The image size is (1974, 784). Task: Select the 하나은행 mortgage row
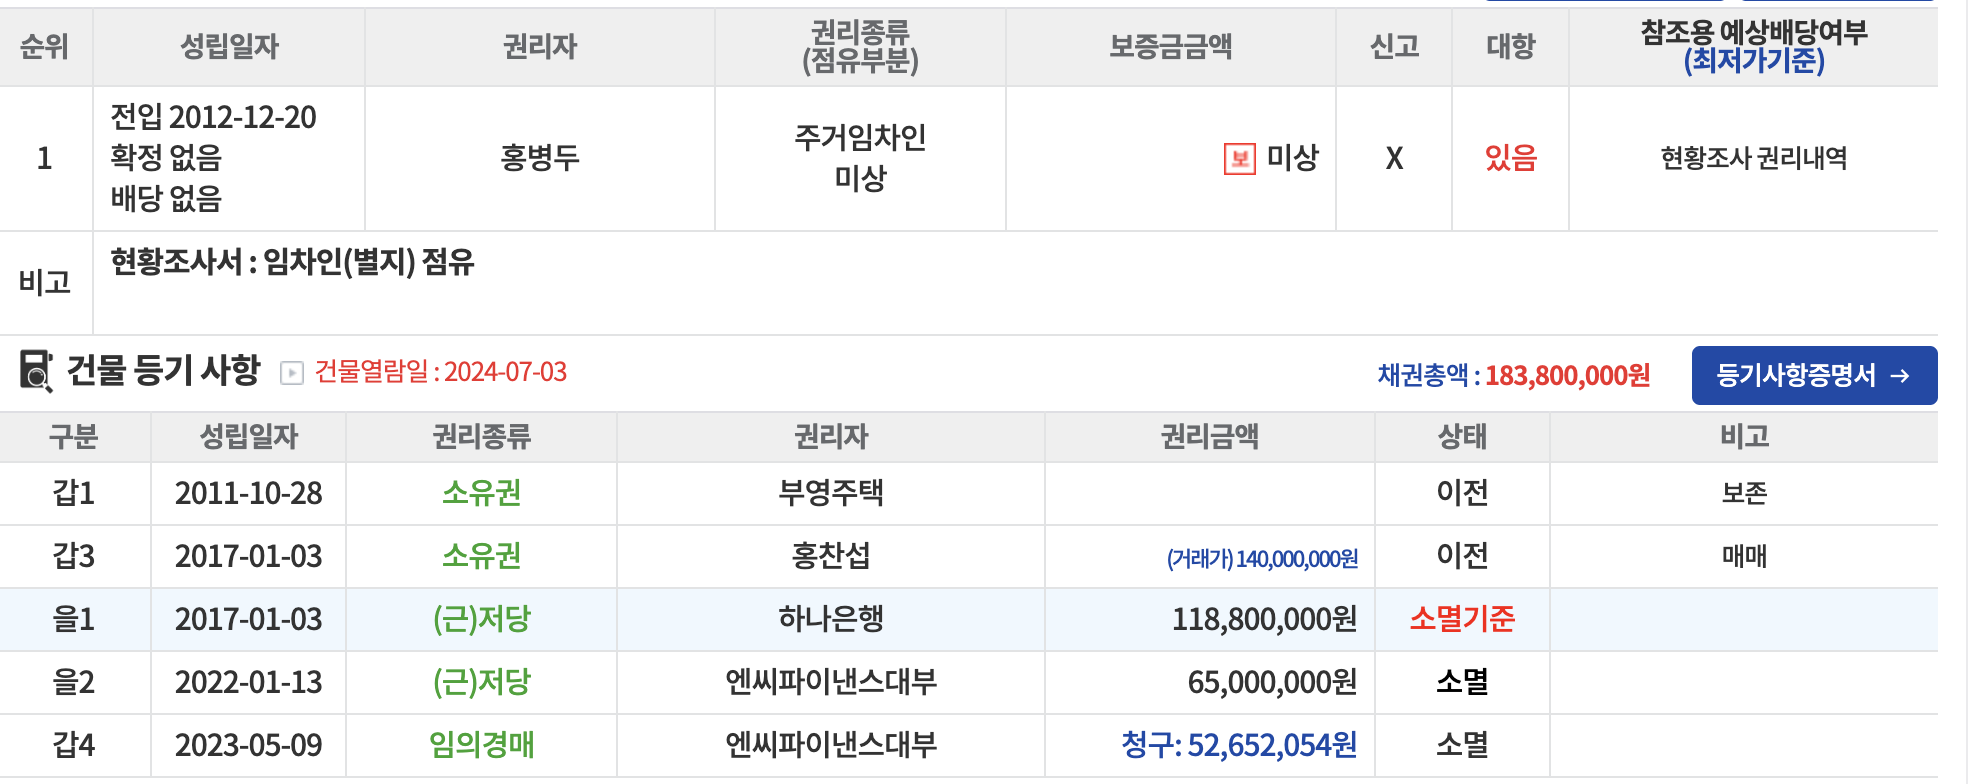(830, 619)
